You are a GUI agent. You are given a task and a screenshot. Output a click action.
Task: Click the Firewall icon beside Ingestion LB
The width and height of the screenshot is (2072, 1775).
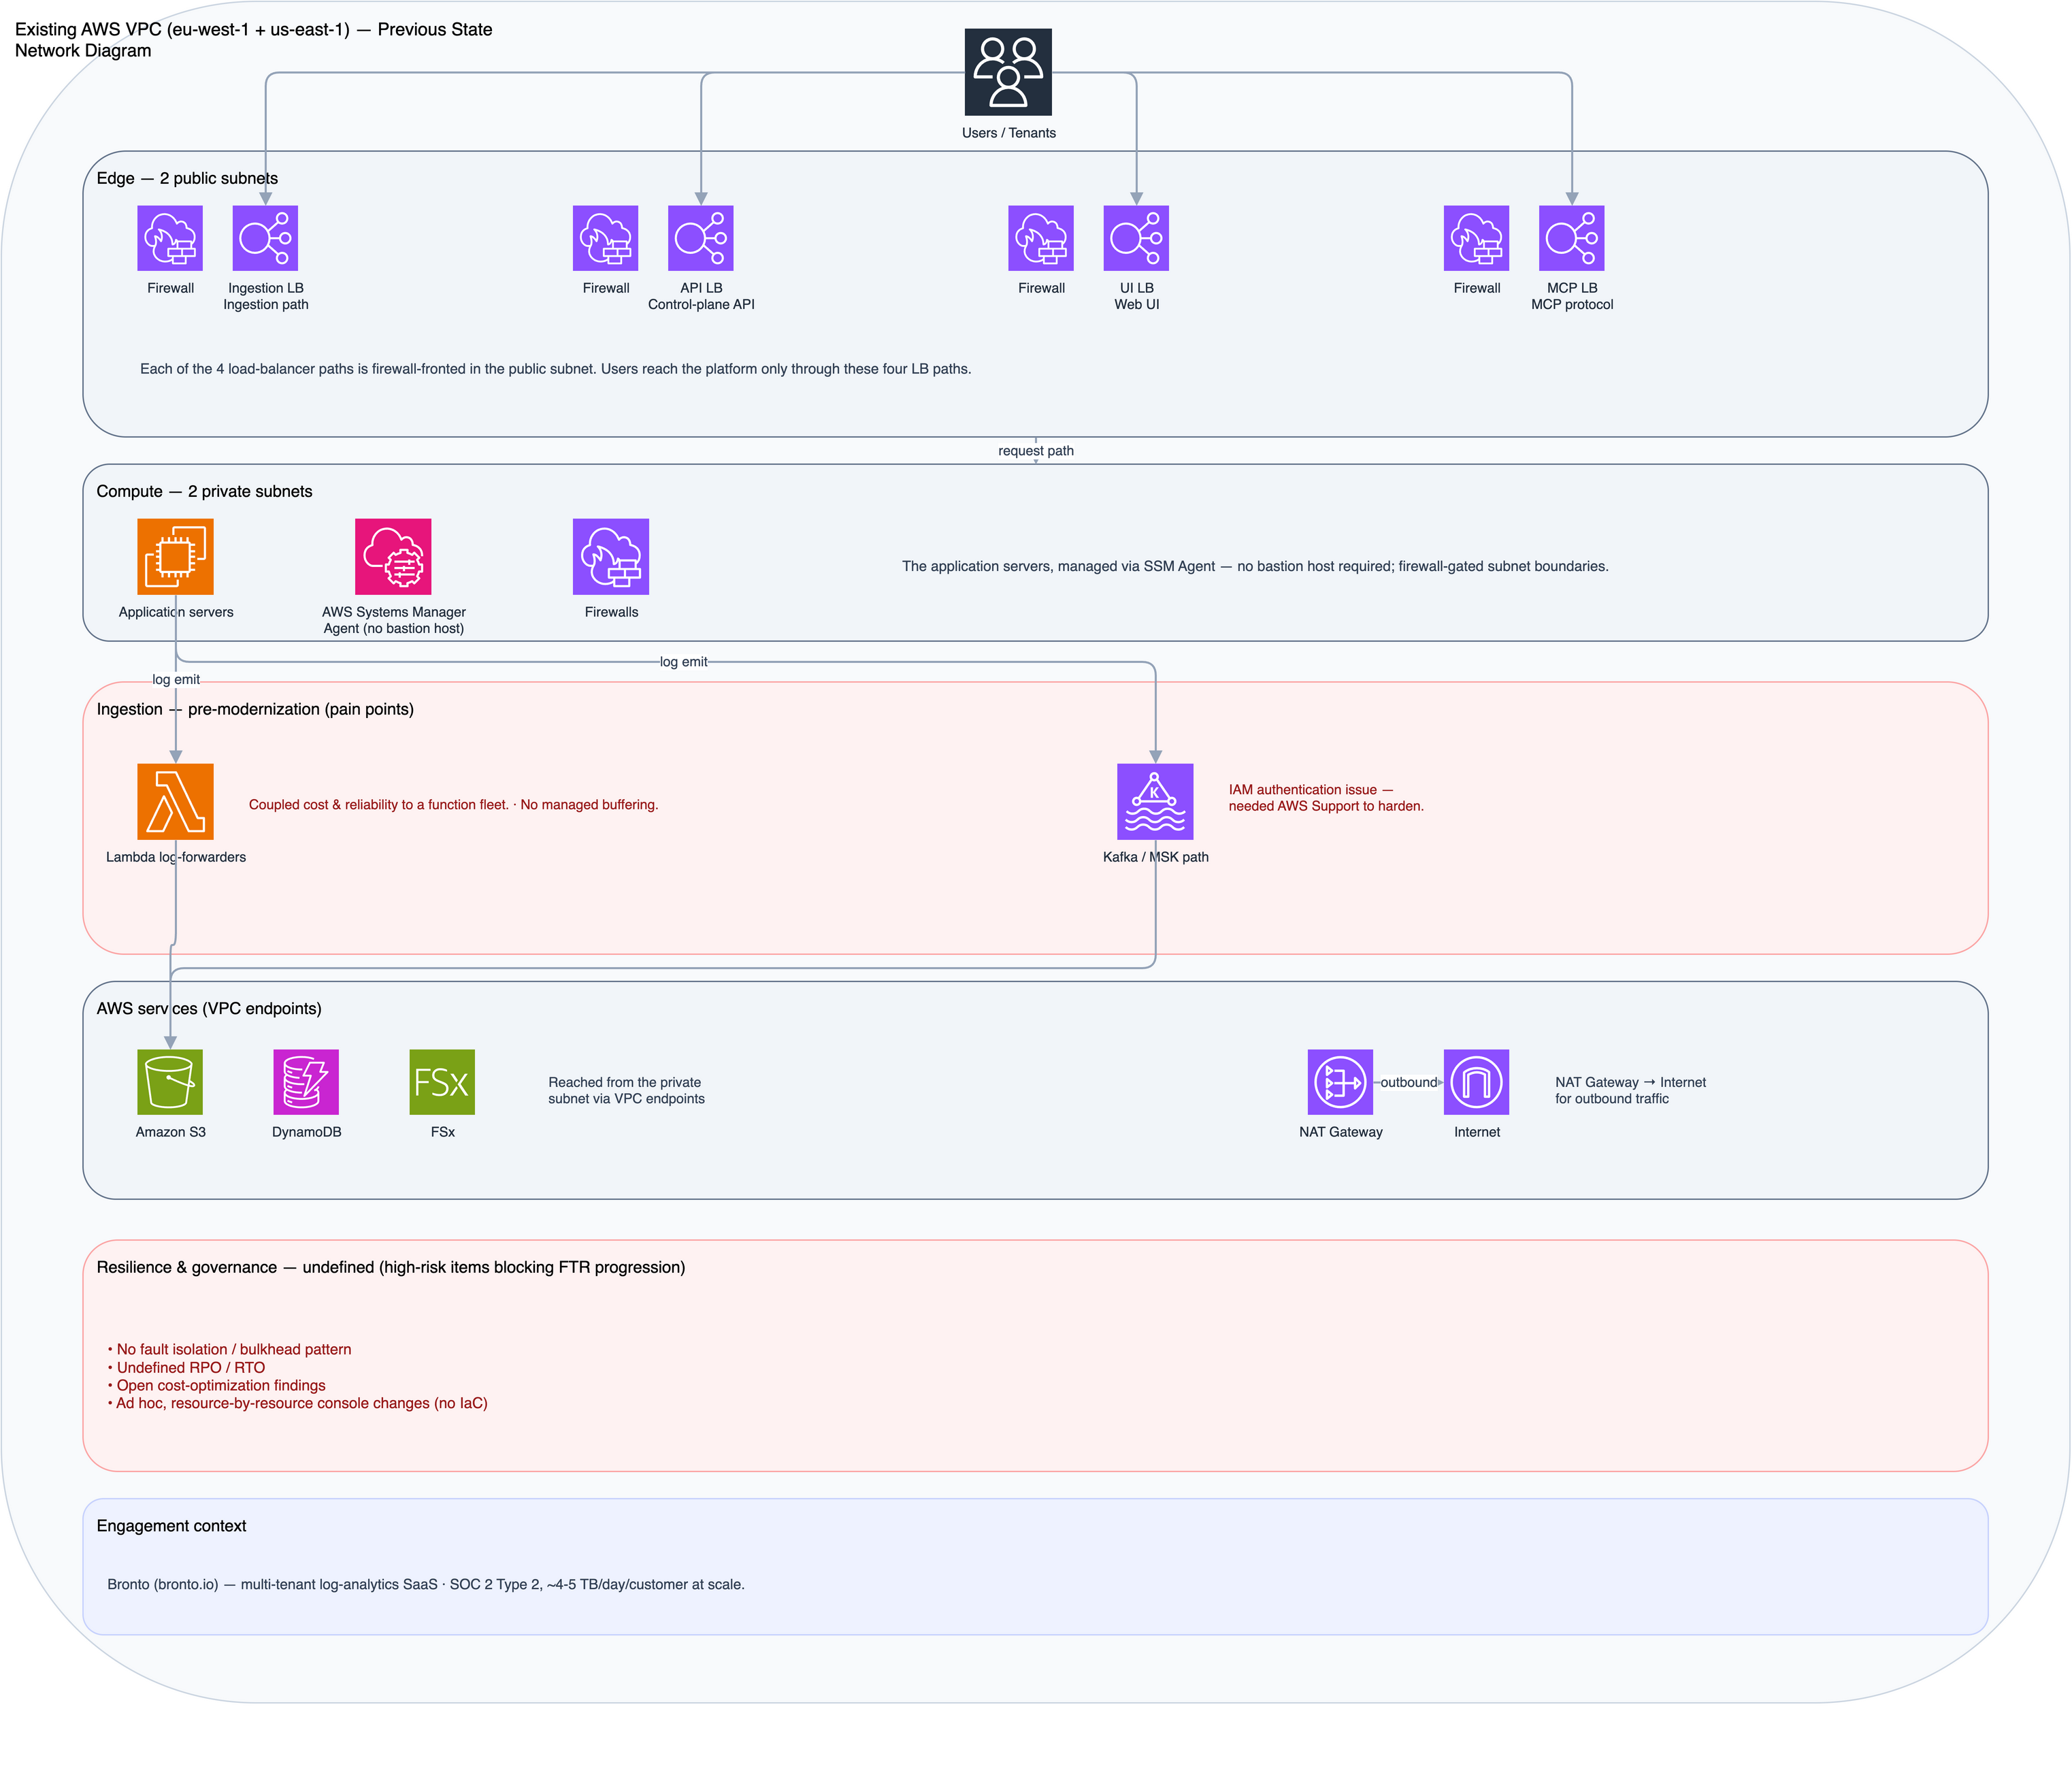click(x=170, y=238)
